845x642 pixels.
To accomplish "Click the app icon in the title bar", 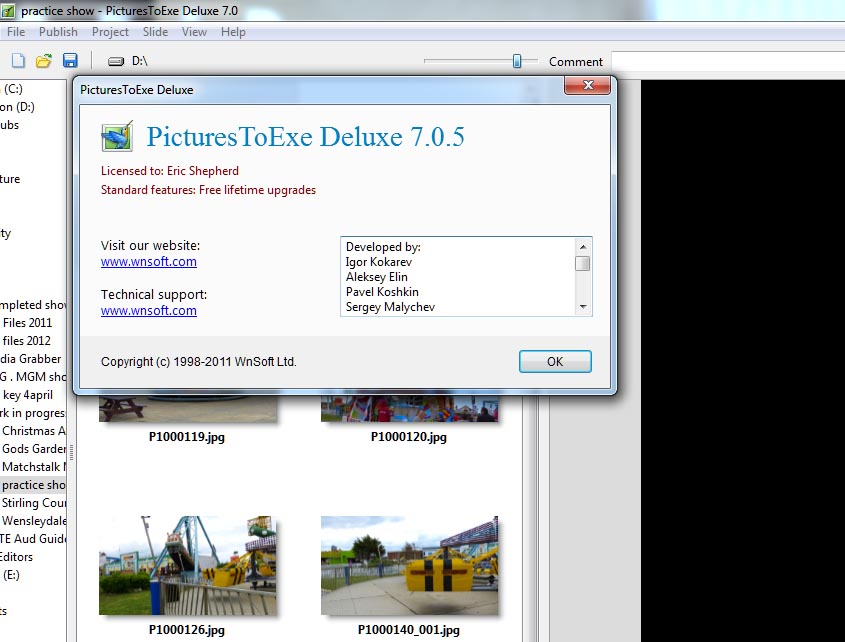I will tap(8, 10).
